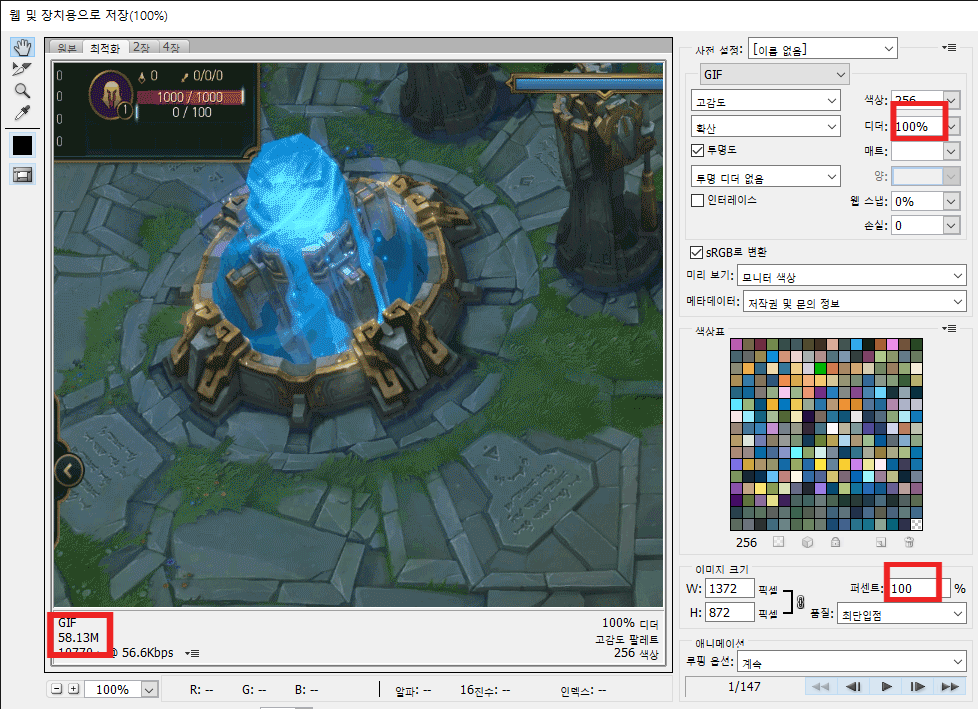Switch to the 최적화 tab
The image size is (978, 709).
(x=105, y=47)
